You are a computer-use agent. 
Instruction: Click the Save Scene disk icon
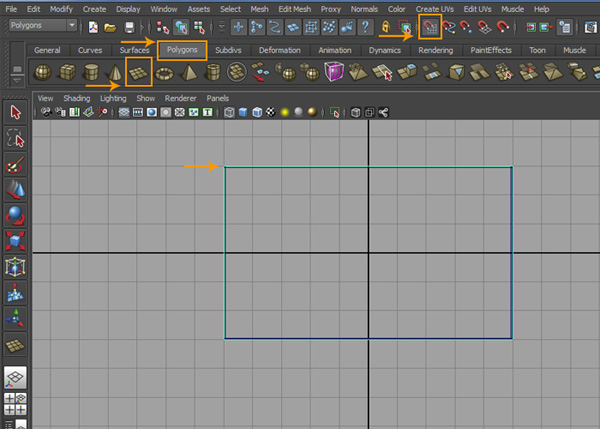[129, 27]
